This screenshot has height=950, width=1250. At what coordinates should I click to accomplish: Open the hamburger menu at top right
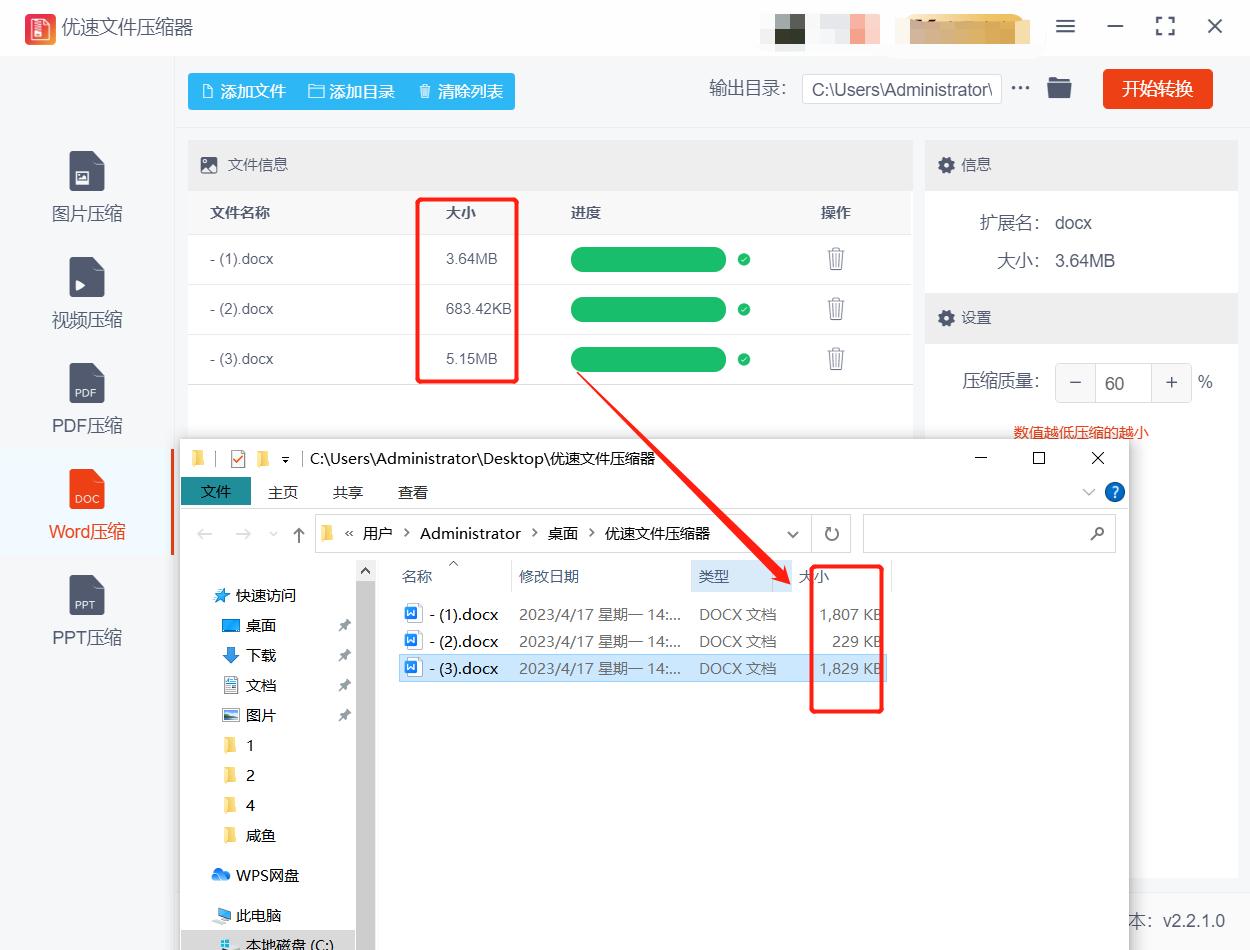(1065, 27)
